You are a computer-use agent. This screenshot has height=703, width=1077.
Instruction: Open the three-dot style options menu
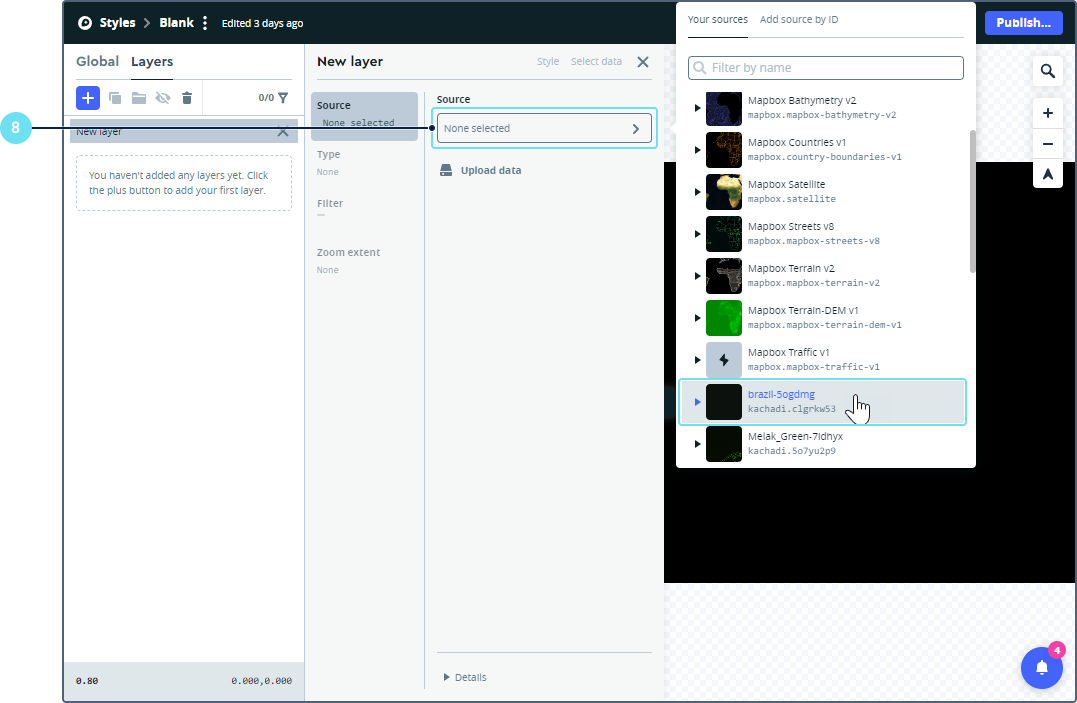point(205,23)
